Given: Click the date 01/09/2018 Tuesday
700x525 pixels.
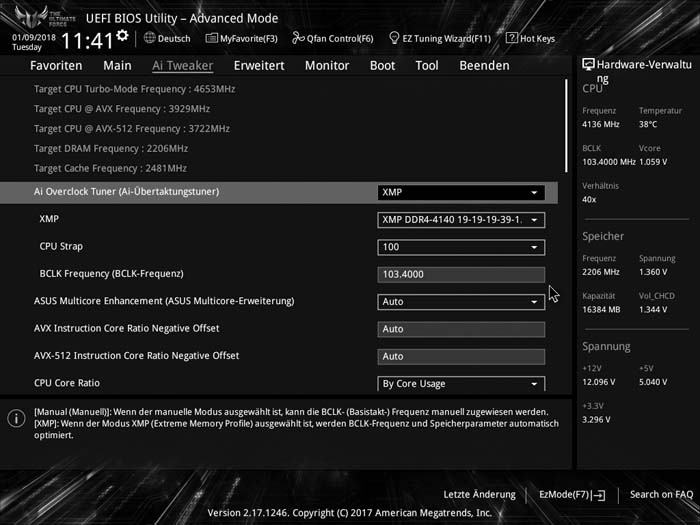Looking at the screenshot, I should pos(33,42).
